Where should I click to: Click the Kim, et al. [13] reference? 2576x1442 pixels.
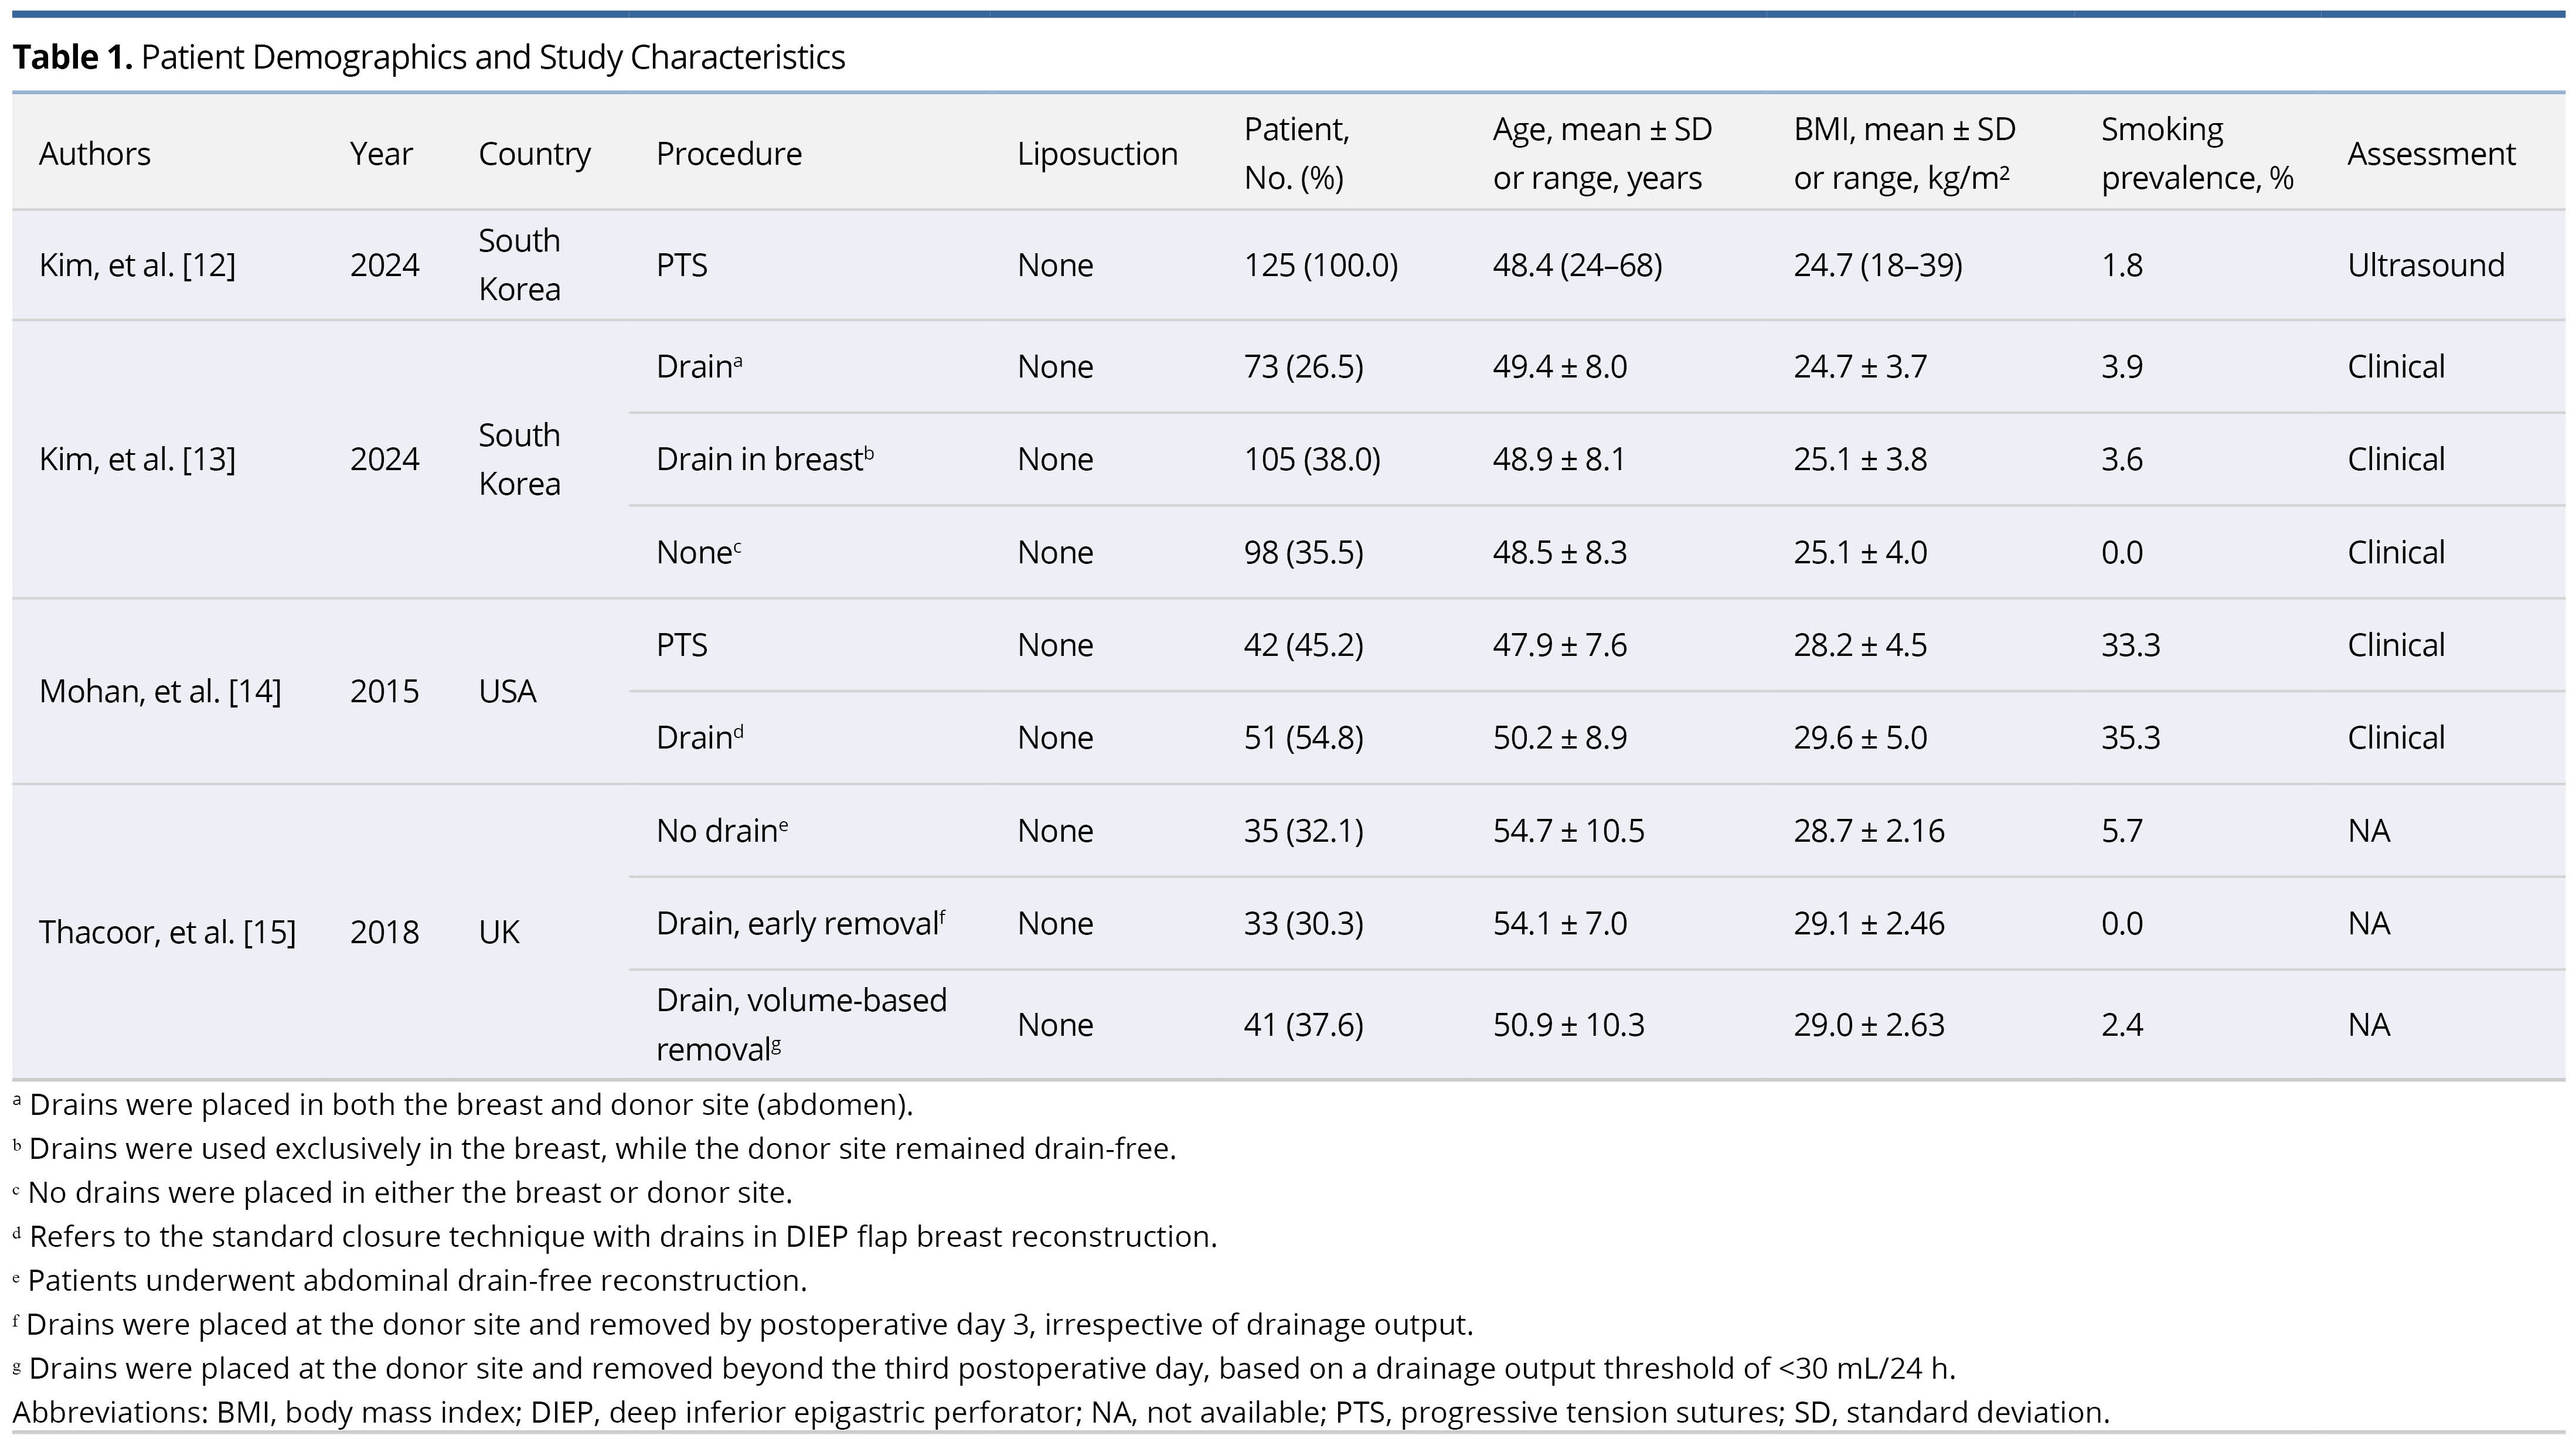pyautogui.click(x=137, y=459)
